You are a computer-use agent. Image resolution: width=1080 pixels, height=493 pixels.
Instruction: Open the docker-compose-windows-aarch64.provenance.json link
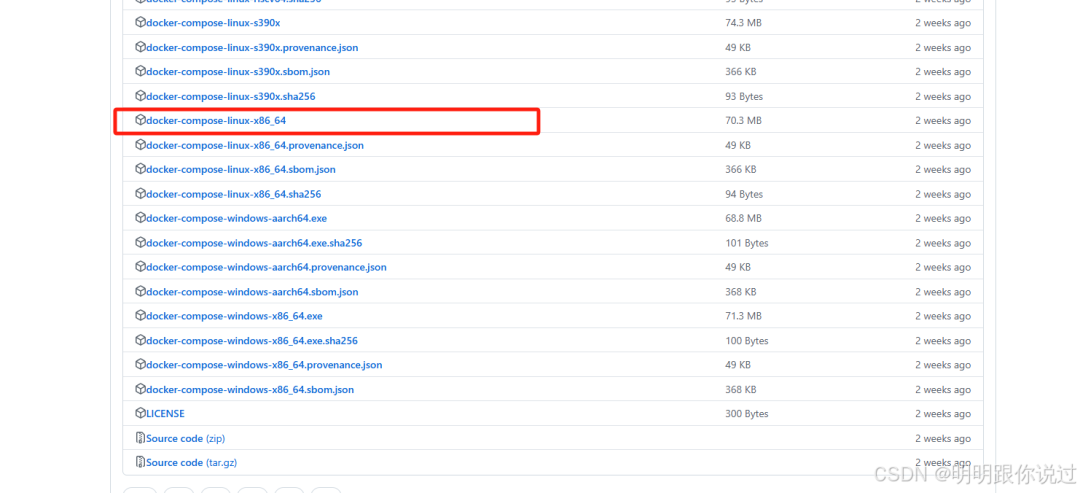[266, 267]
